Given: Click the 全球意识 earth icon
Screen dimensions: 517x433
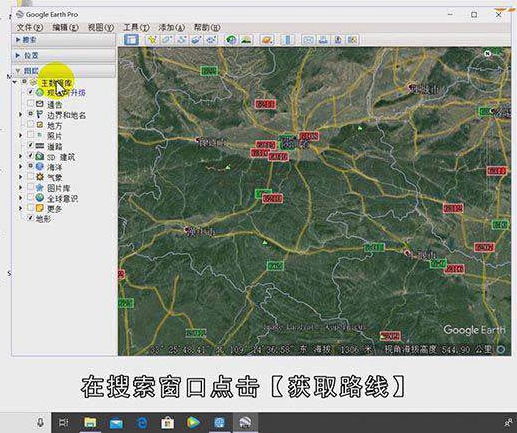Looking at the screenshot, I should pos(40,198).
